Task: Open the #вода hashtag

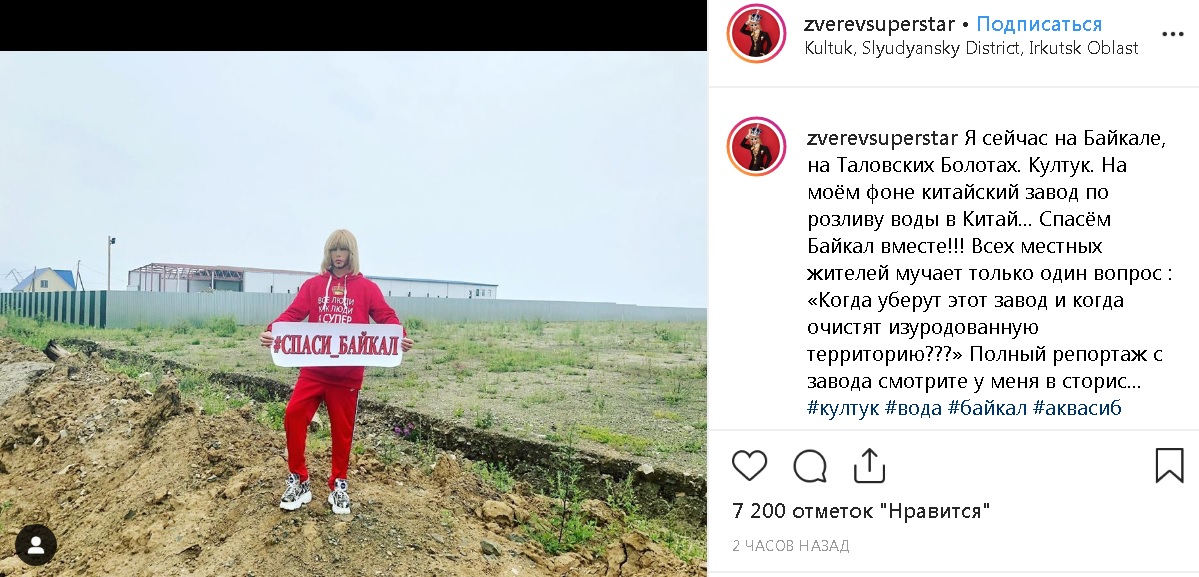Action: click(914, 408)
